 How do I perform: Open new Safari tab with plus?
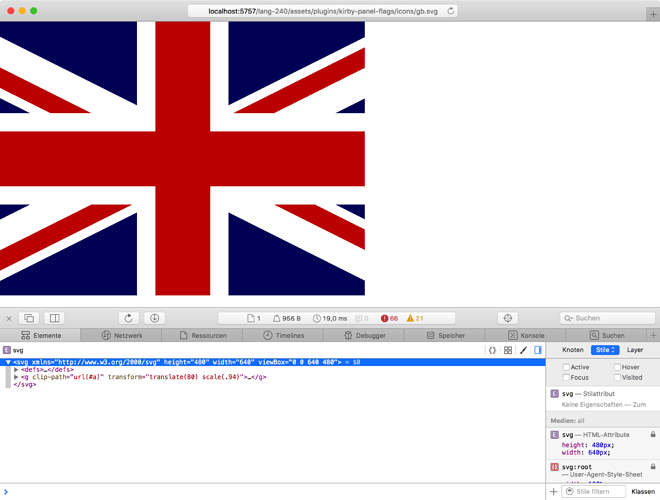(653, 14)
